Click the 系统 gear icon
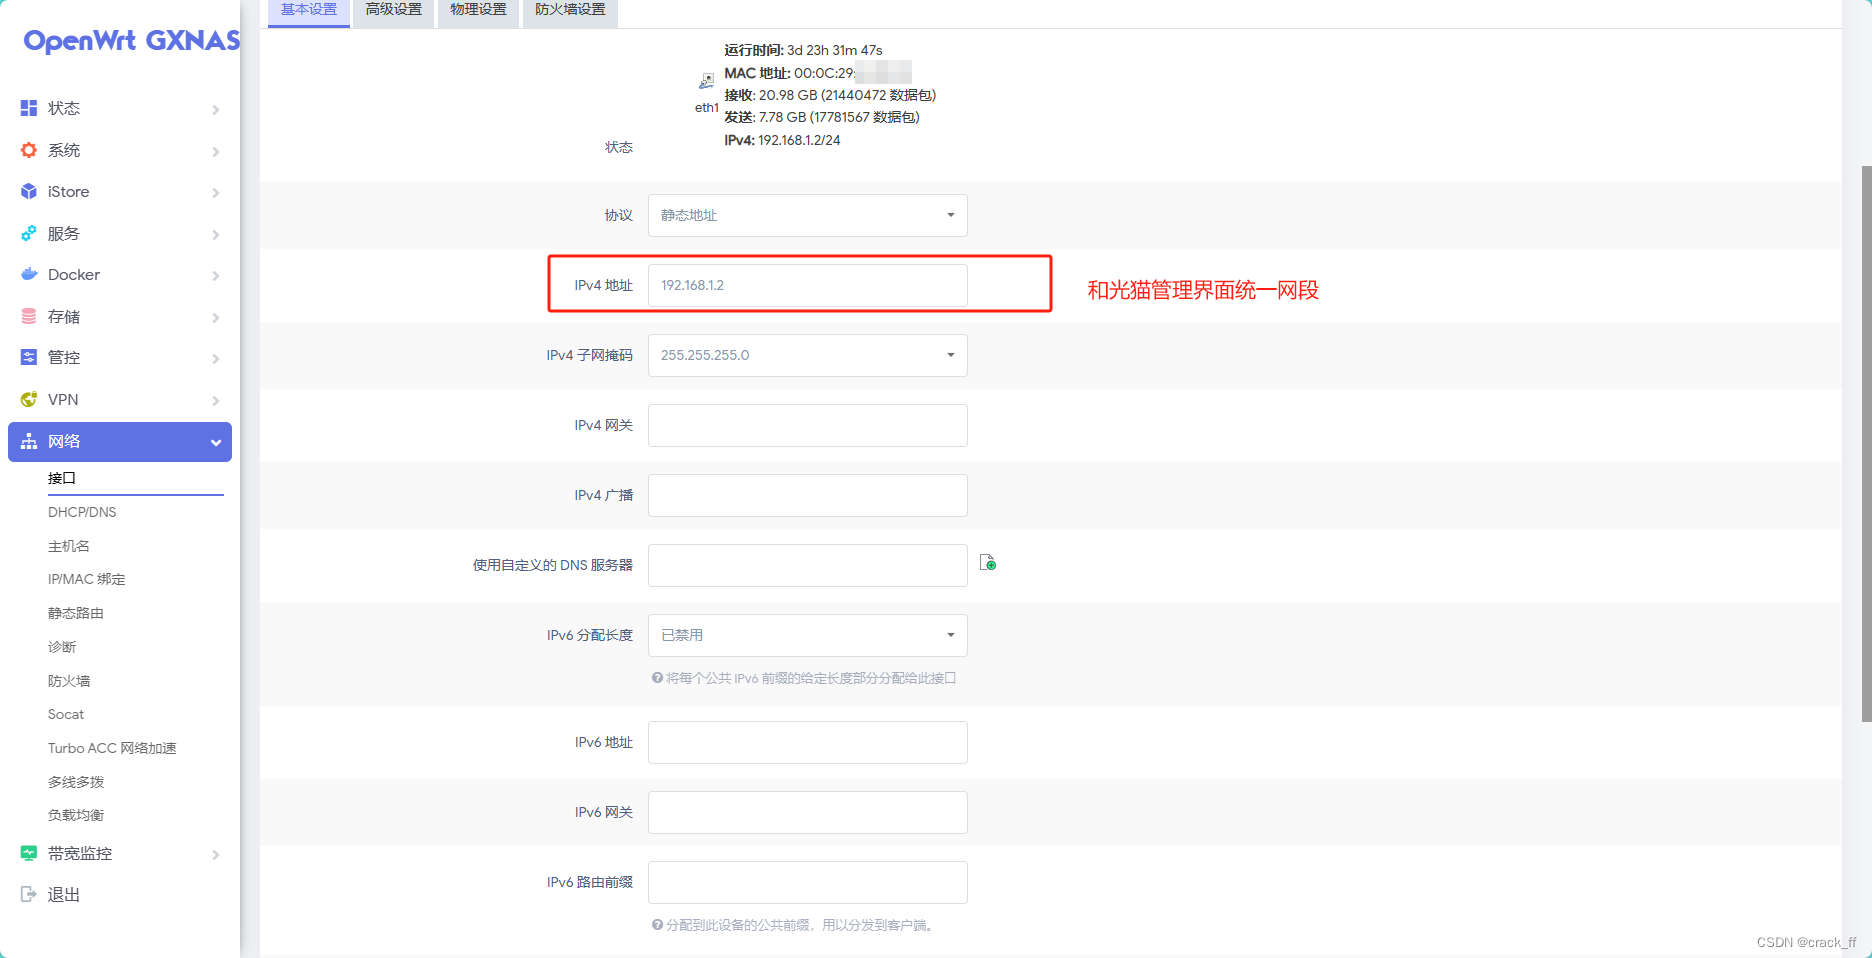 [29, 150]
